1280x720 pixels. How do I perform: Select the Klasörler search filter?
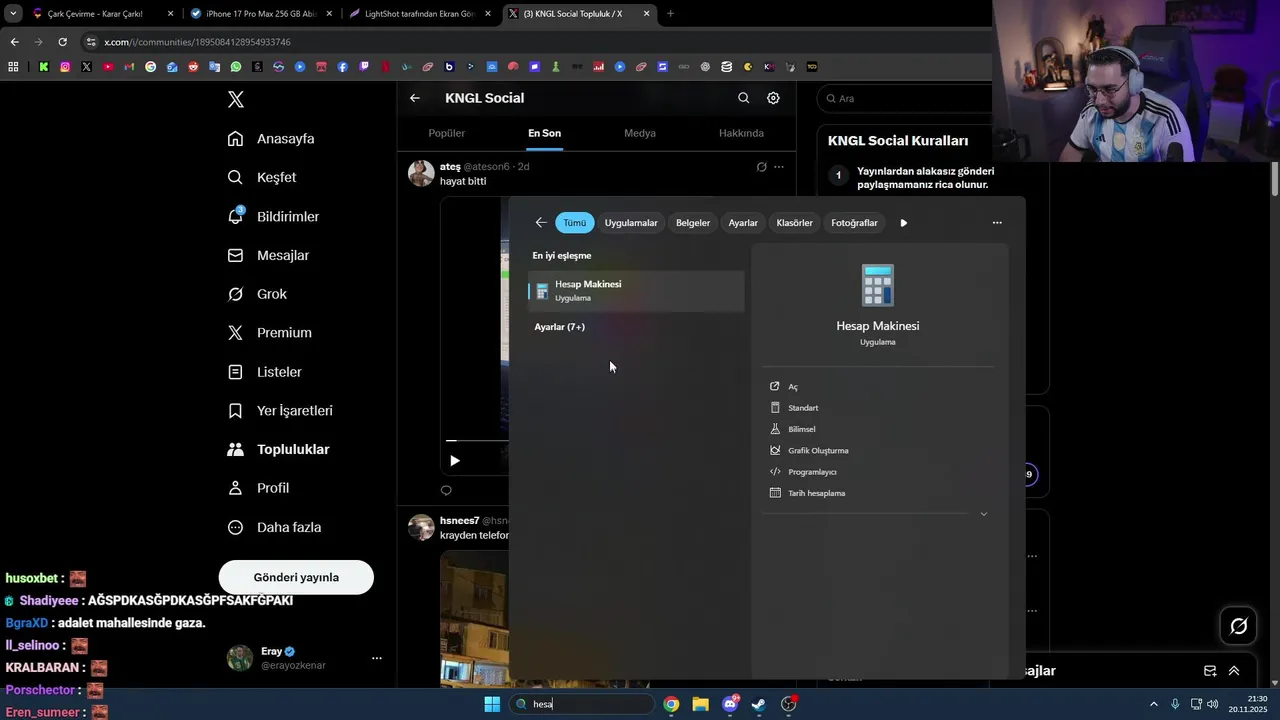(x=794, y=223)
